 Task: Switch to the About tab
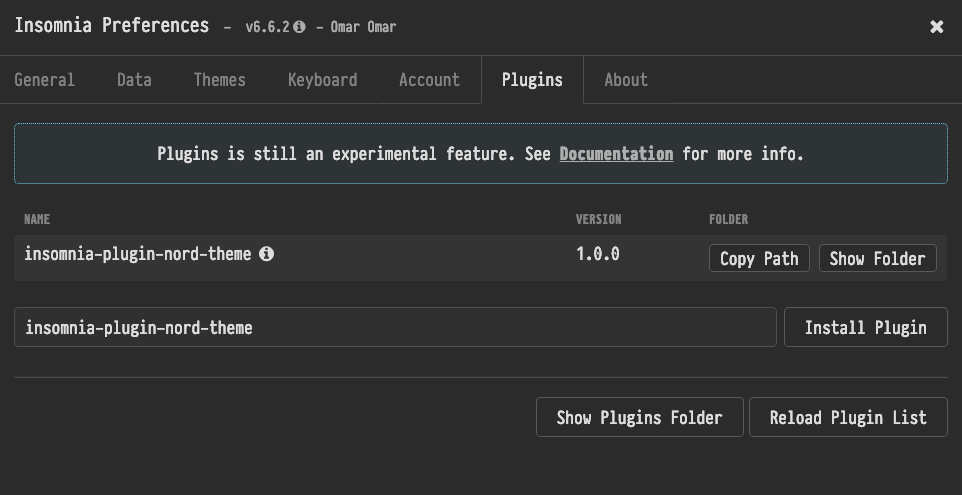626,80
